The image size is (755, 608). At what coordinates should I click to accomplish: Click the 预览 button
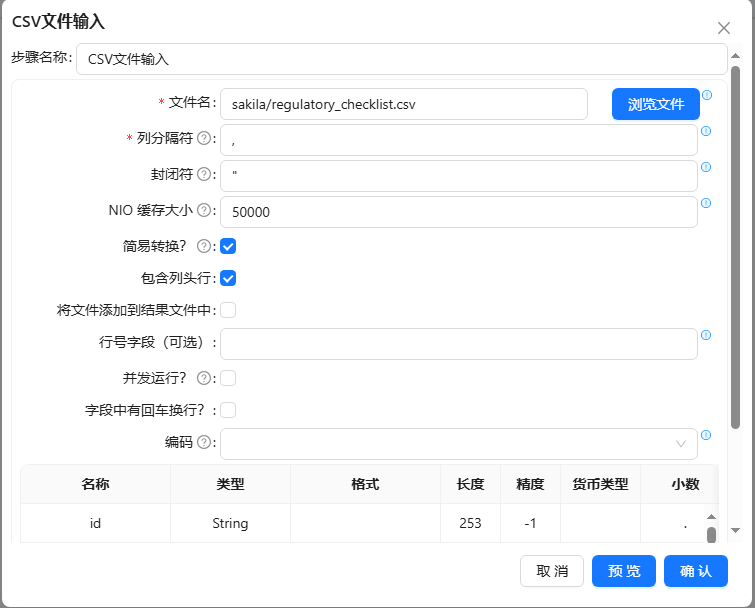click(624, 571)
